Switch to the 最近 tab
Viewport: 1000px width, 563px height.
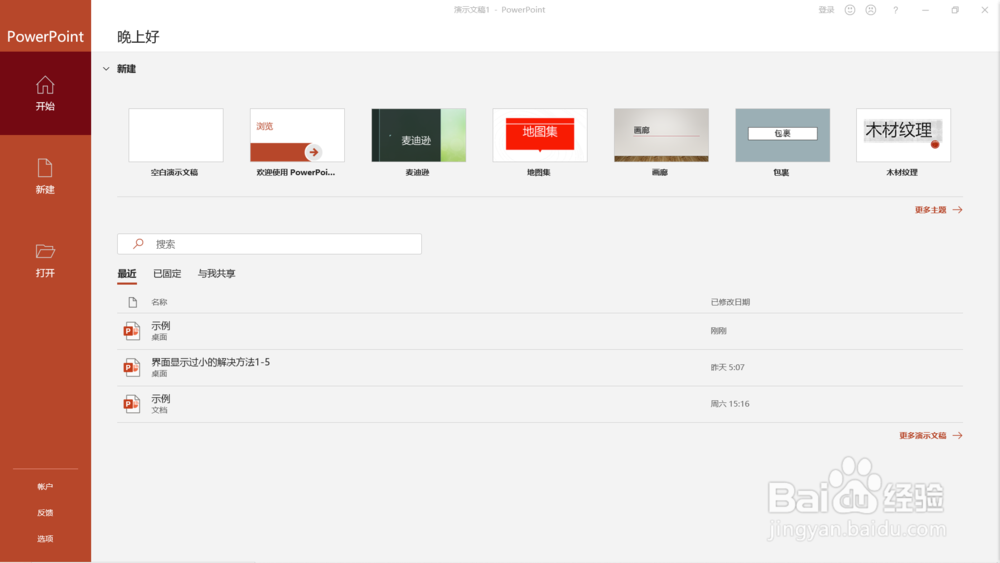tap(127, 274)
